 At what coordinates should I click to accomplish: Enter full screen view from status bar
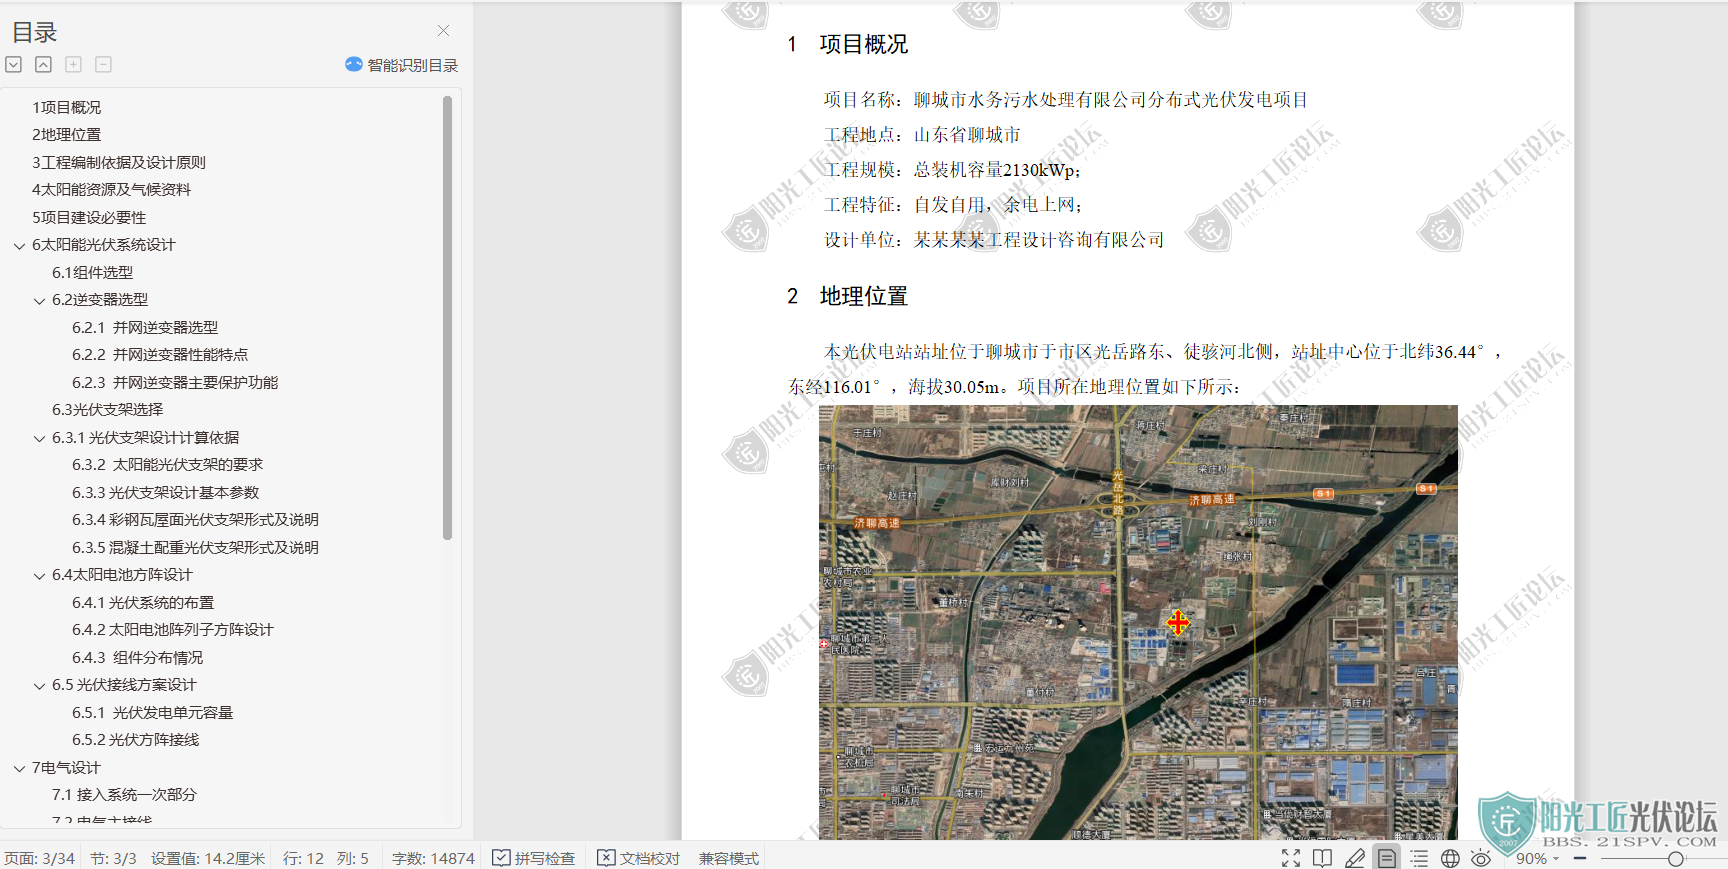pyautogui.click(x=1291, y=858)
